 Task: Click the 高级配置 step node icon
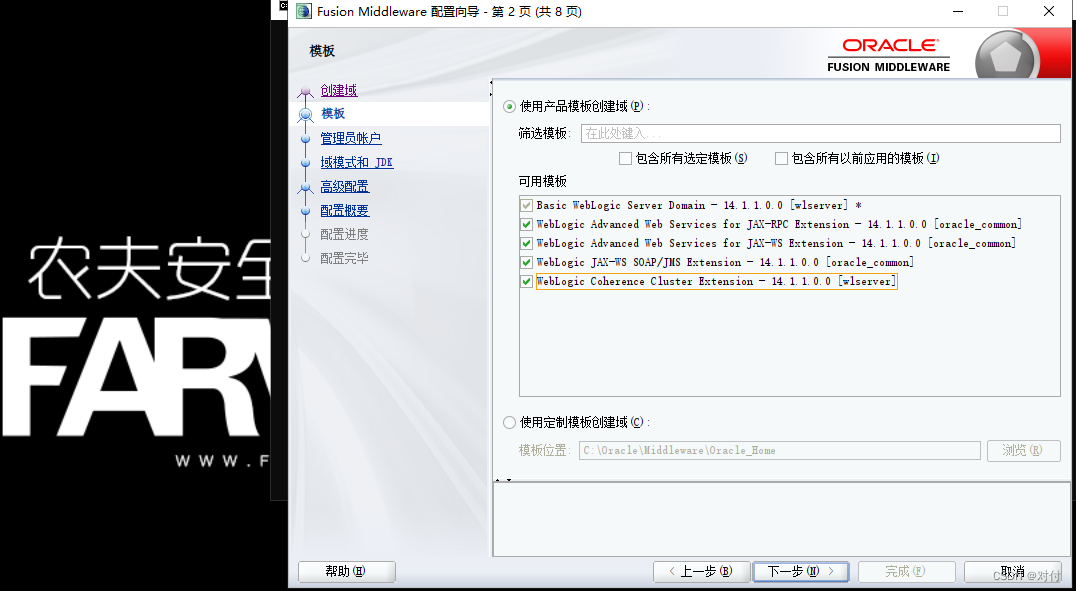305,187
